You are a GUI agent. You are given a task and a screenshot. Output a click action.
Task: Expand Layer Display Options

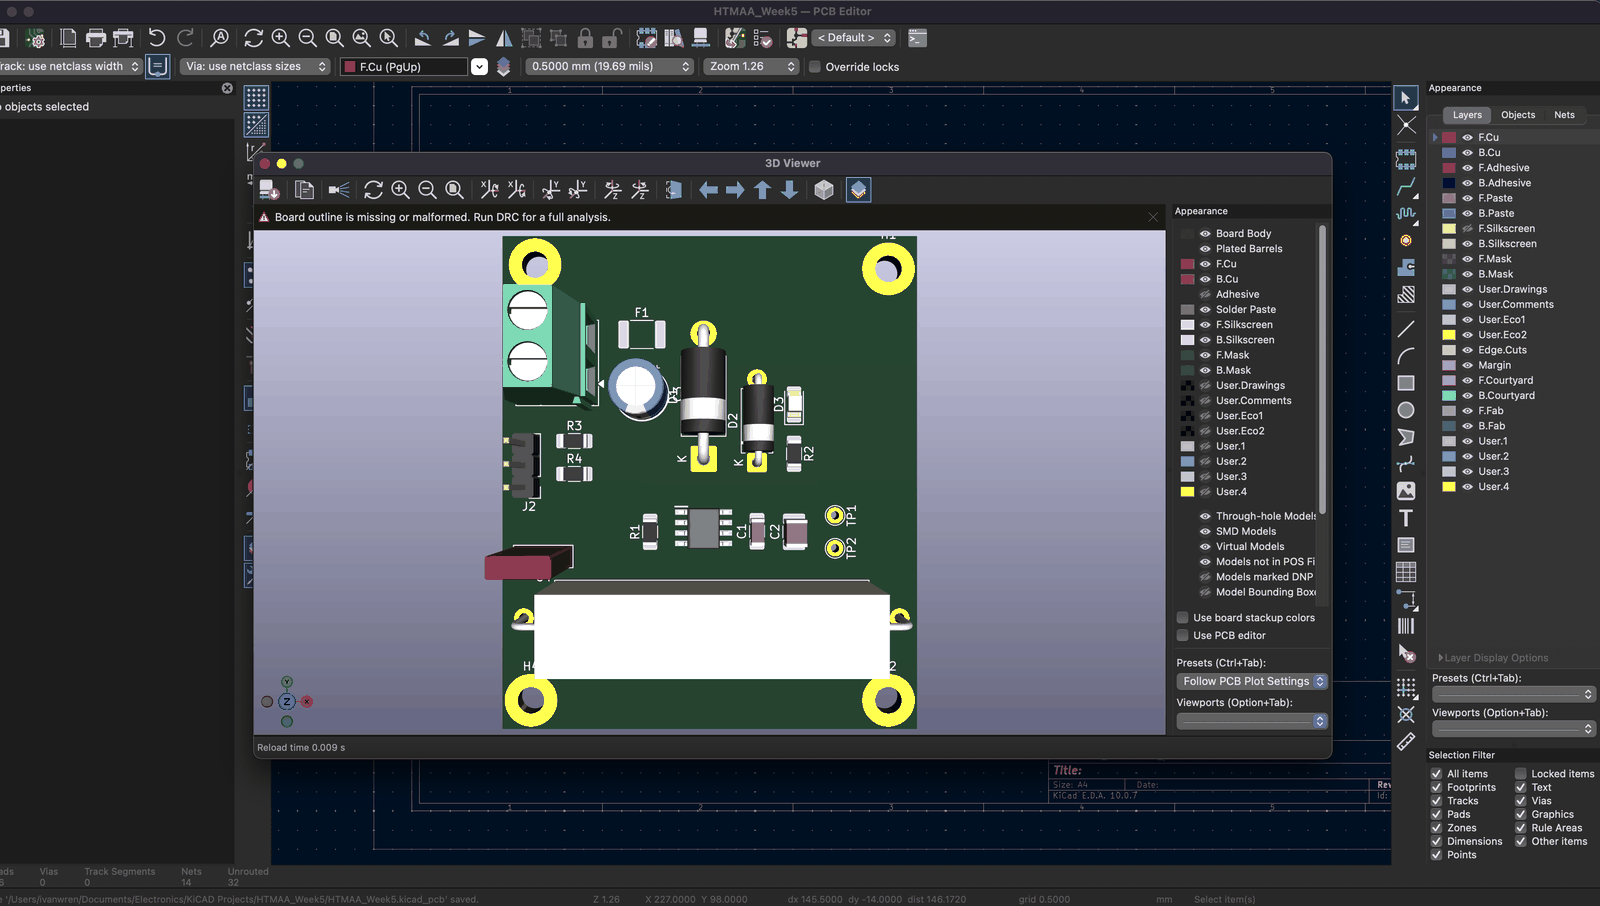tap(1493, 658)
